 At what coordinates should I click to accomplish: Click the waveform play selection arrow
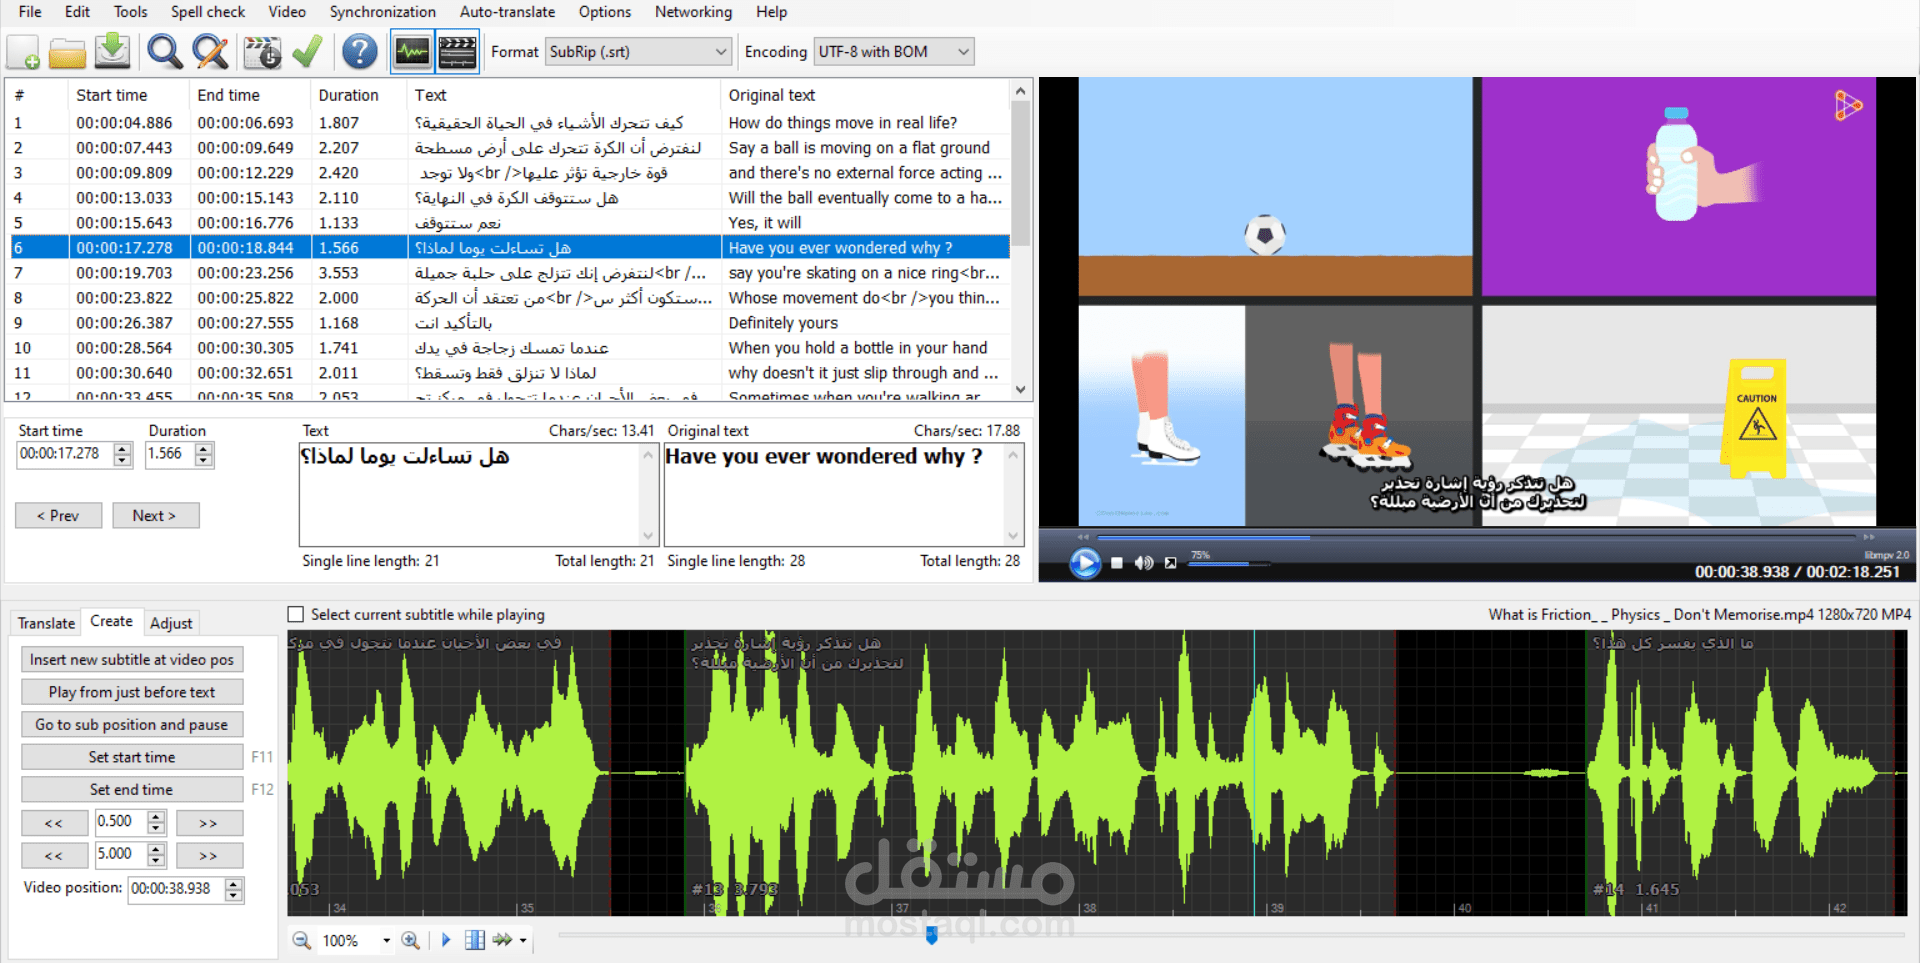[x=446, y=940]
